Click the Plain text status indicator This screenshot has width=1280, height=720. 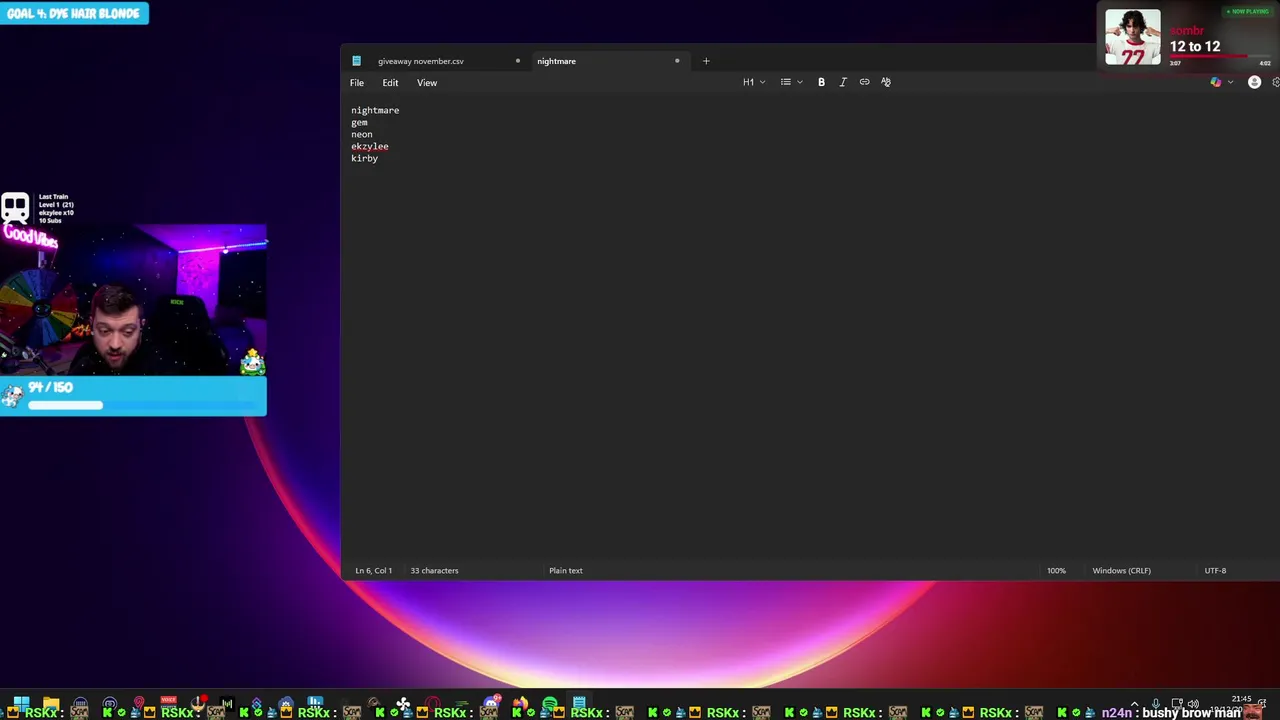(566, 570)
